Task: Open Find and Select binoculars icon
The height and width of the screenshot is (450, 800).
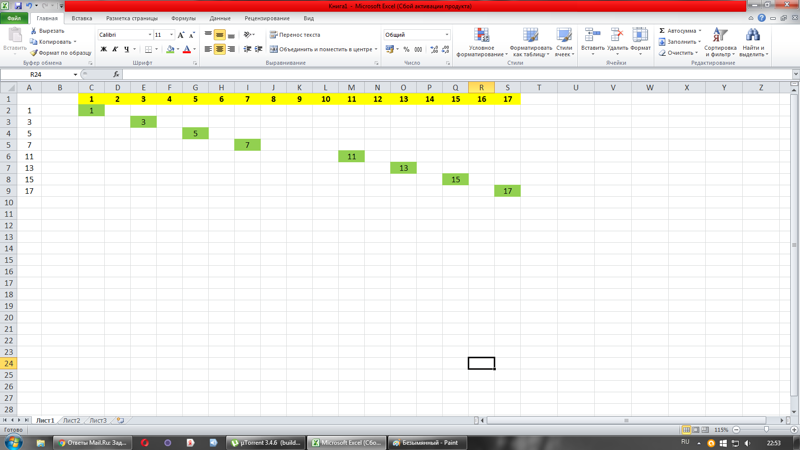Action: click(752, 36)
